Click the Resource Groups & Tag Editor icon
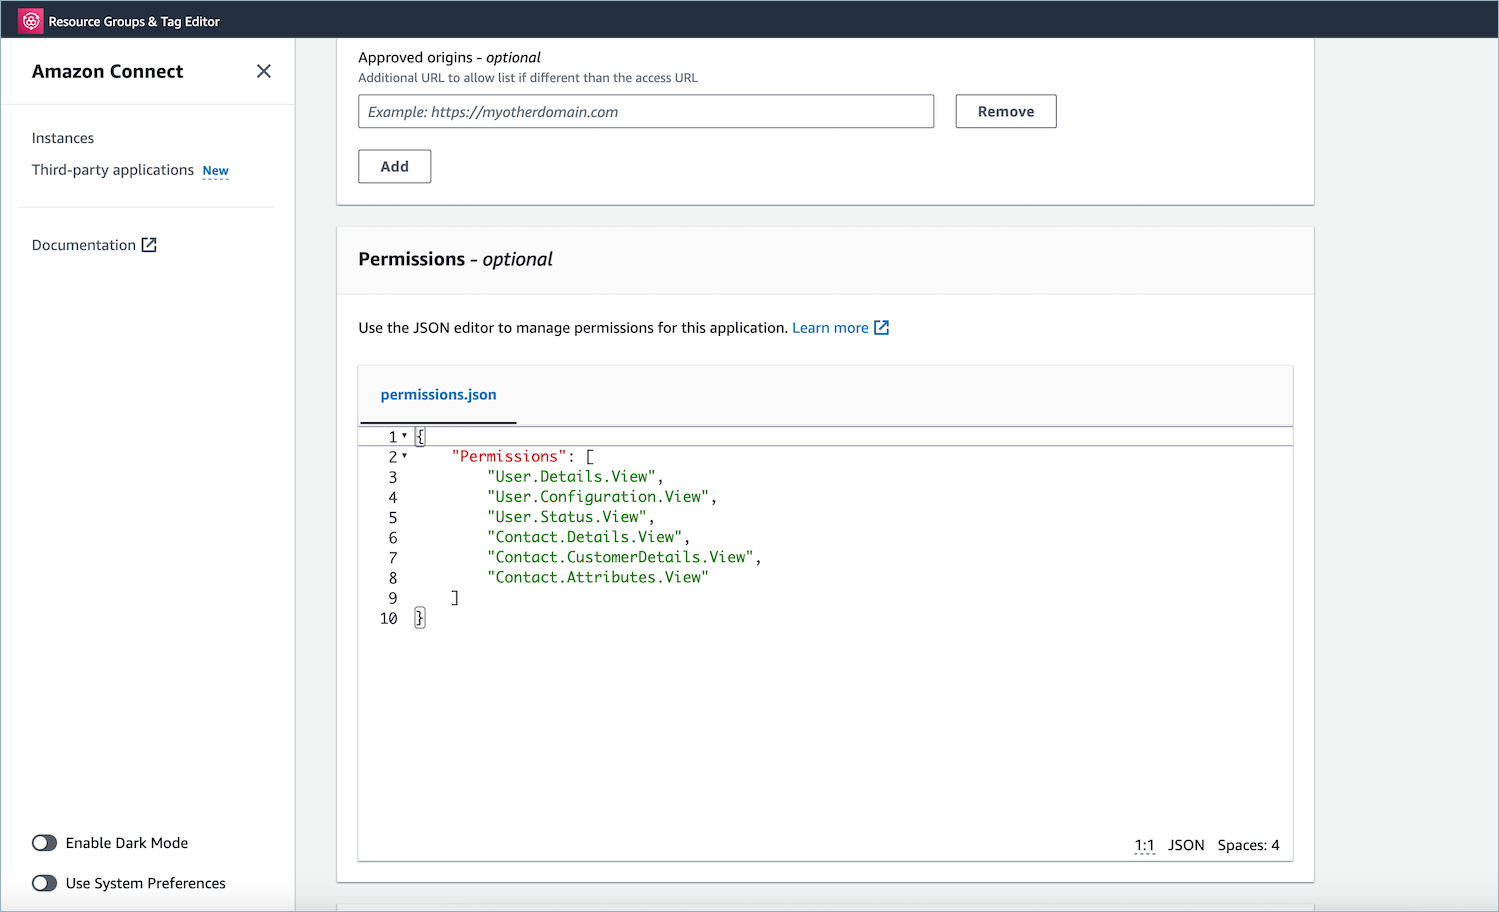Viewport: 1499px width, 912px height. (31, 21)
